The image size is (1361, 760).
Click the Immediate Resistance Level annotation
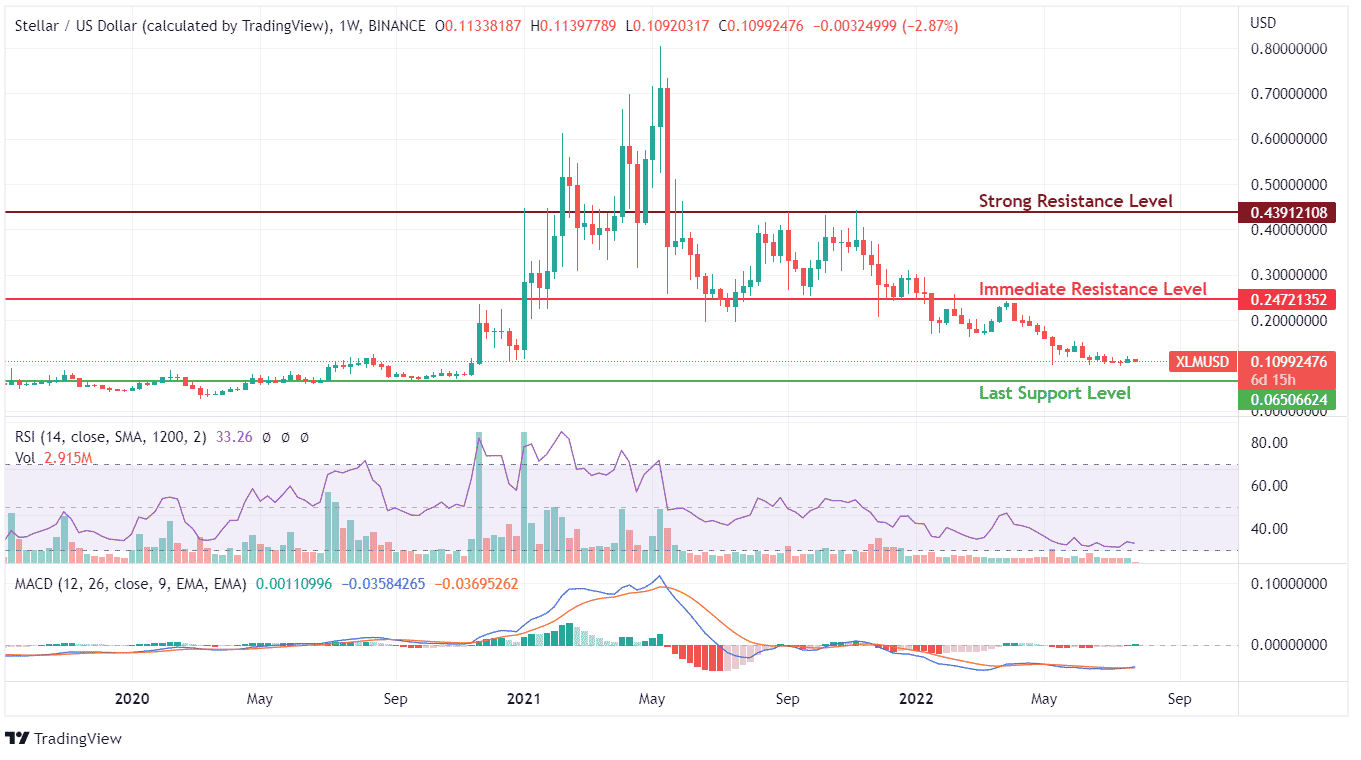click(x=1092, y=289)
